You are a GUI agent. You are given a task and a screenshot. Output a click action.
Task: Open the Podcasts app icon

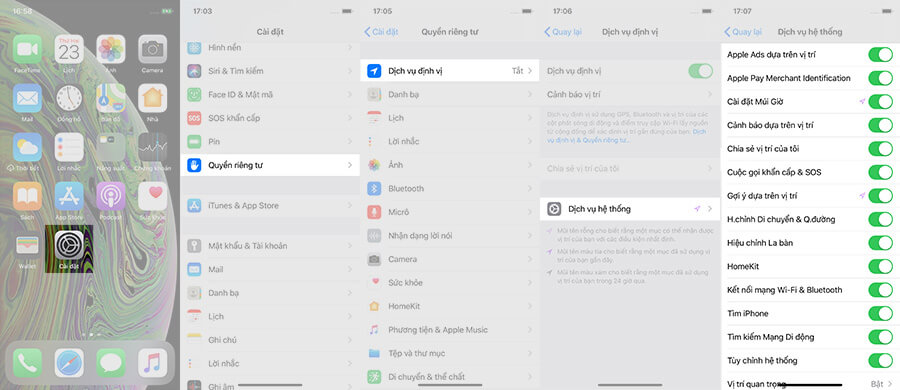111,196
